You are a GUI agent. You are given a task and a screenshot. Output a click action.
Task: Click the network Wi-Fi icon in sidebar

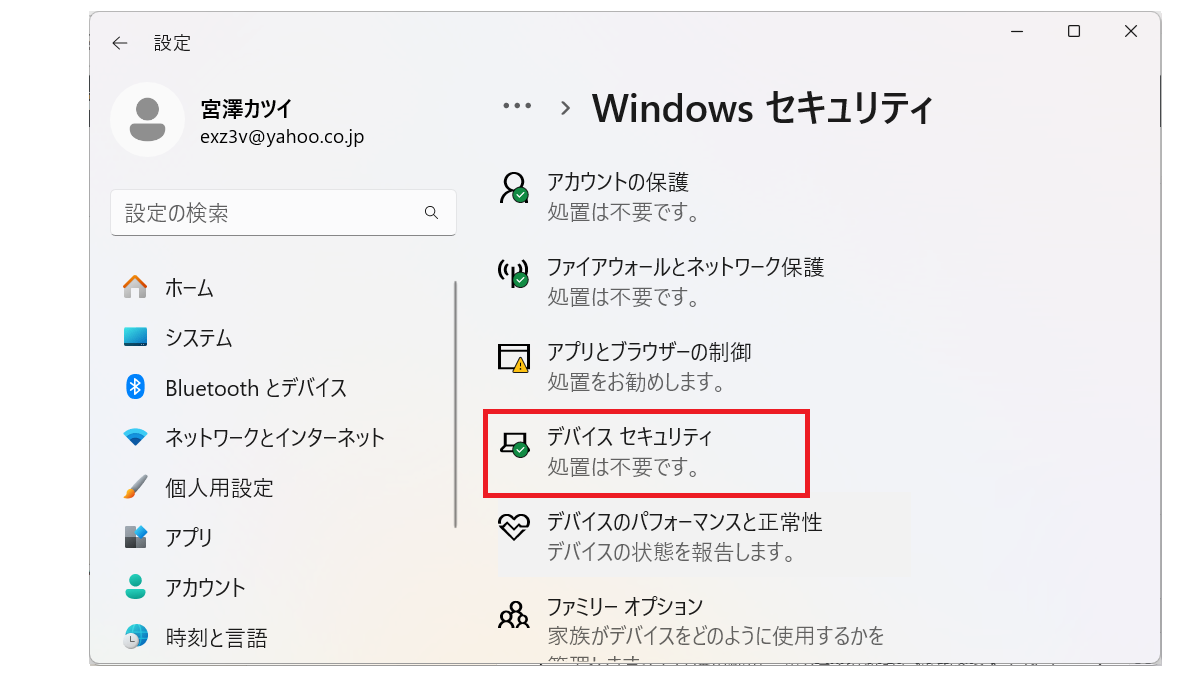click(135, 437)
